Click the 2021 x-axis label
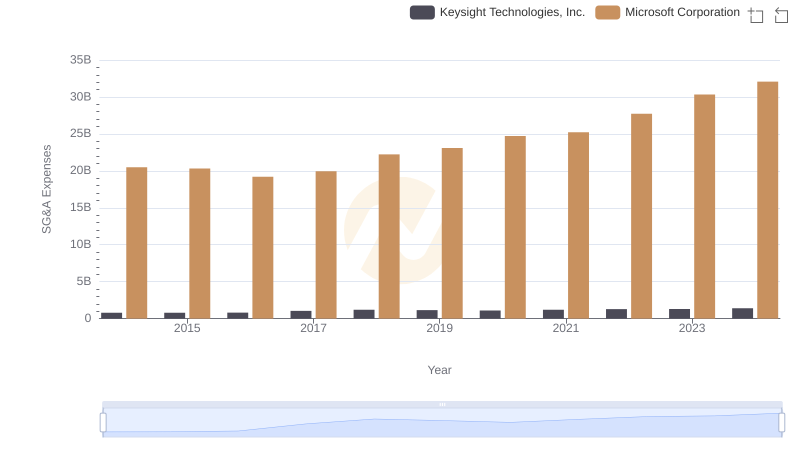800x461 pixels. (566, 328)
